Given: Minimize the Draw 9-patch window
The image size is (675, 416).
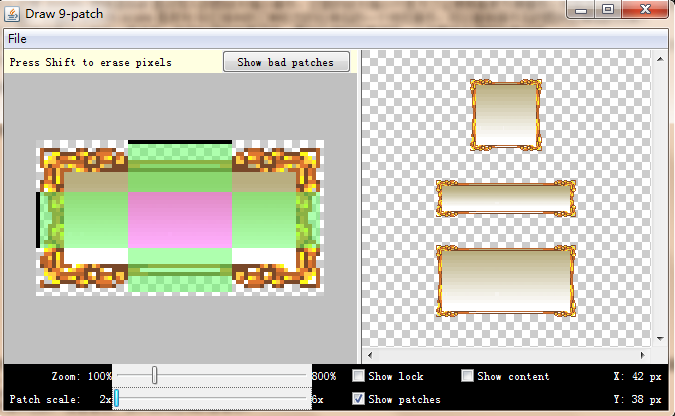Looking at the screenshot, I should click(x=583, y=10).
